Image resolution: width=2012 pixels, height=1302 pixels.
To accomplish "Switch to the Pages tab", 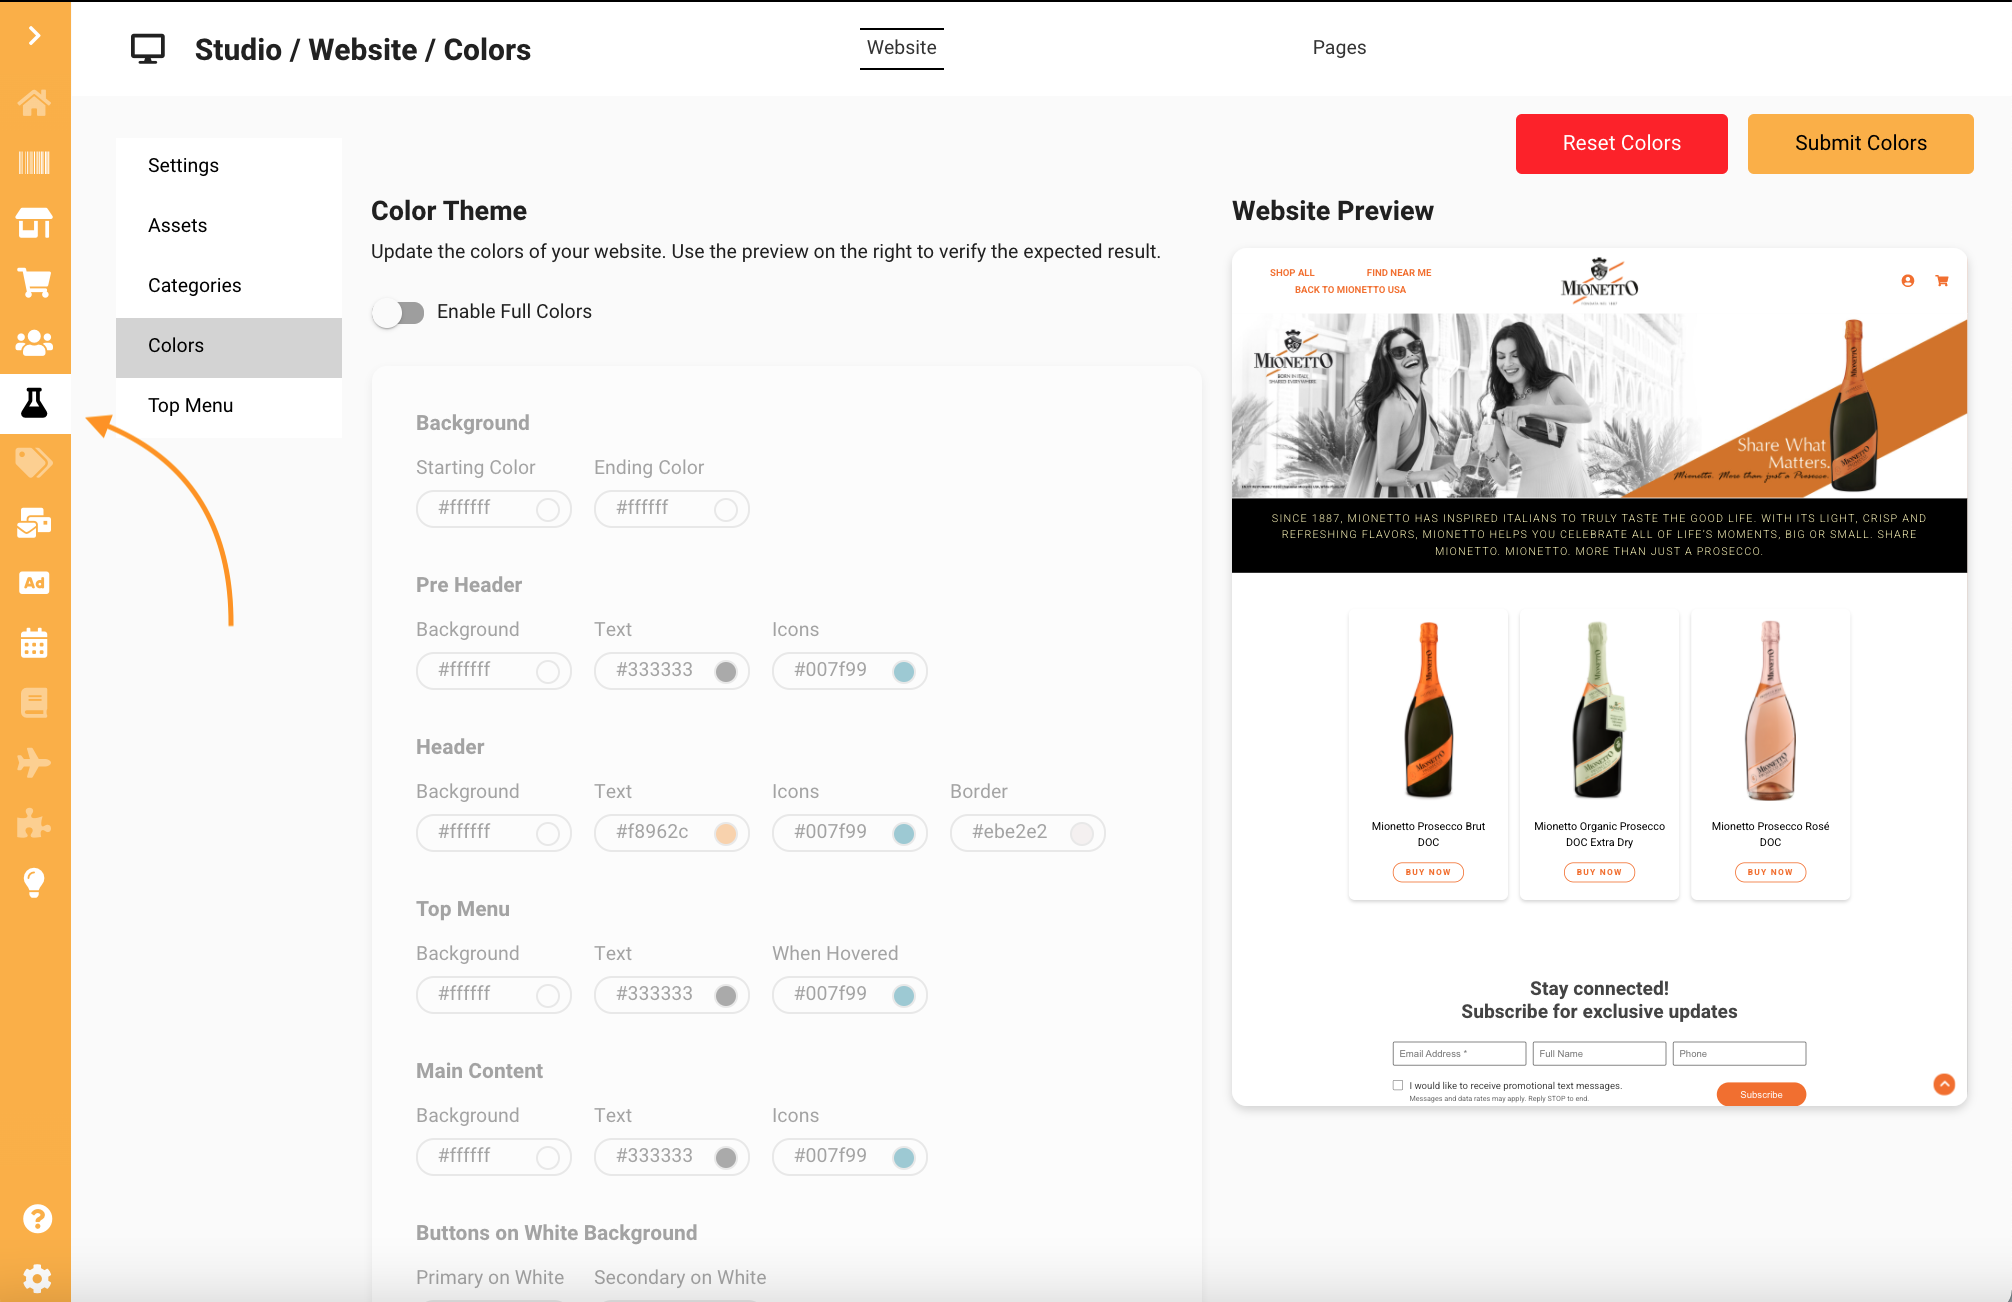I will [1339, 48].
